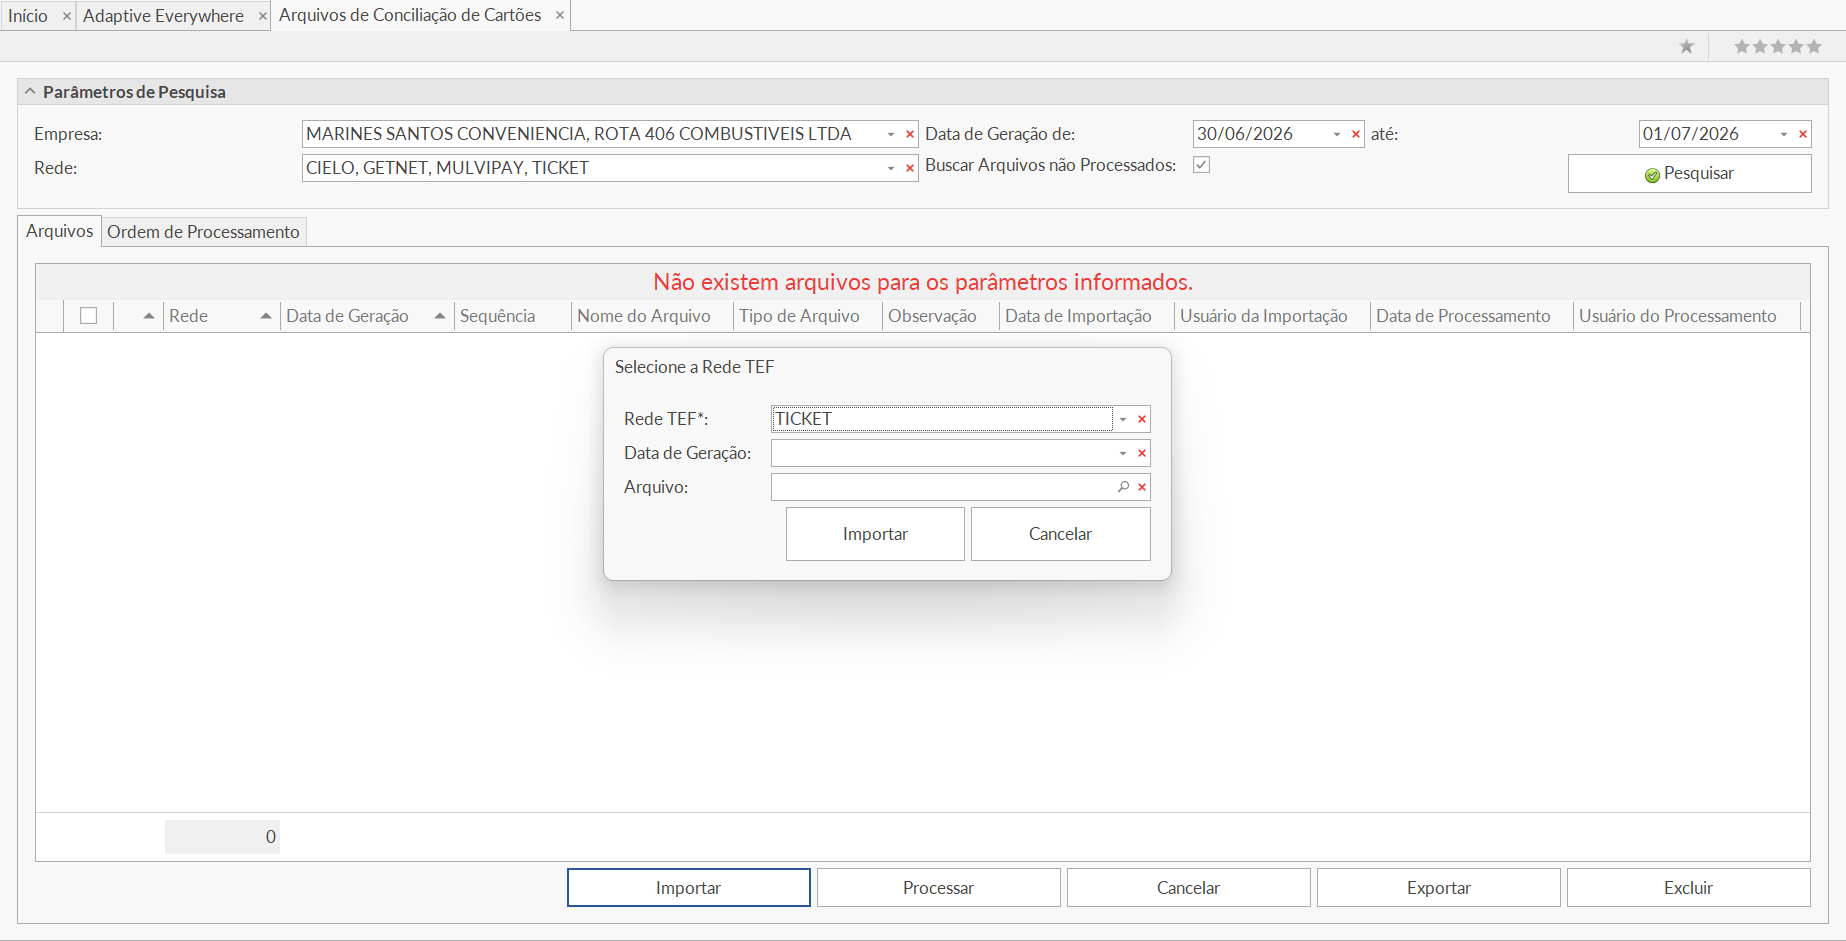Check the select-all checkbox in grid header
Screen dimensions: 1846x941
[x=89, y=316]
